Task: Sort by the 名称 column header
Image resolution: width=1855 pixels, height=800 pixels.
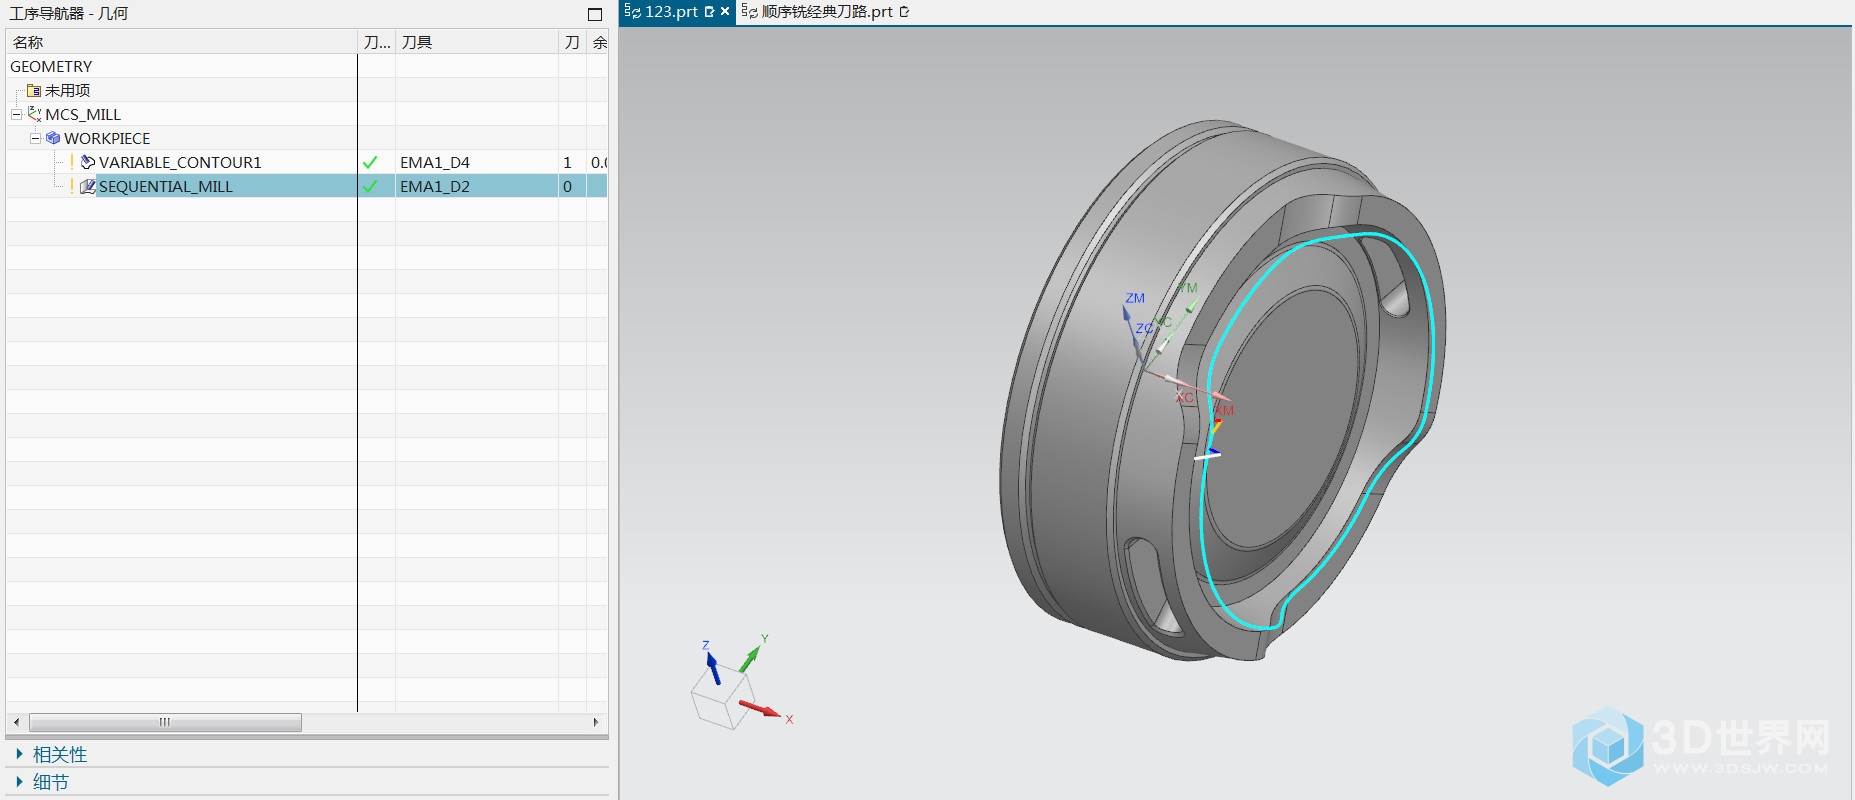Action: pyautogui.click(x=181, y=42)
